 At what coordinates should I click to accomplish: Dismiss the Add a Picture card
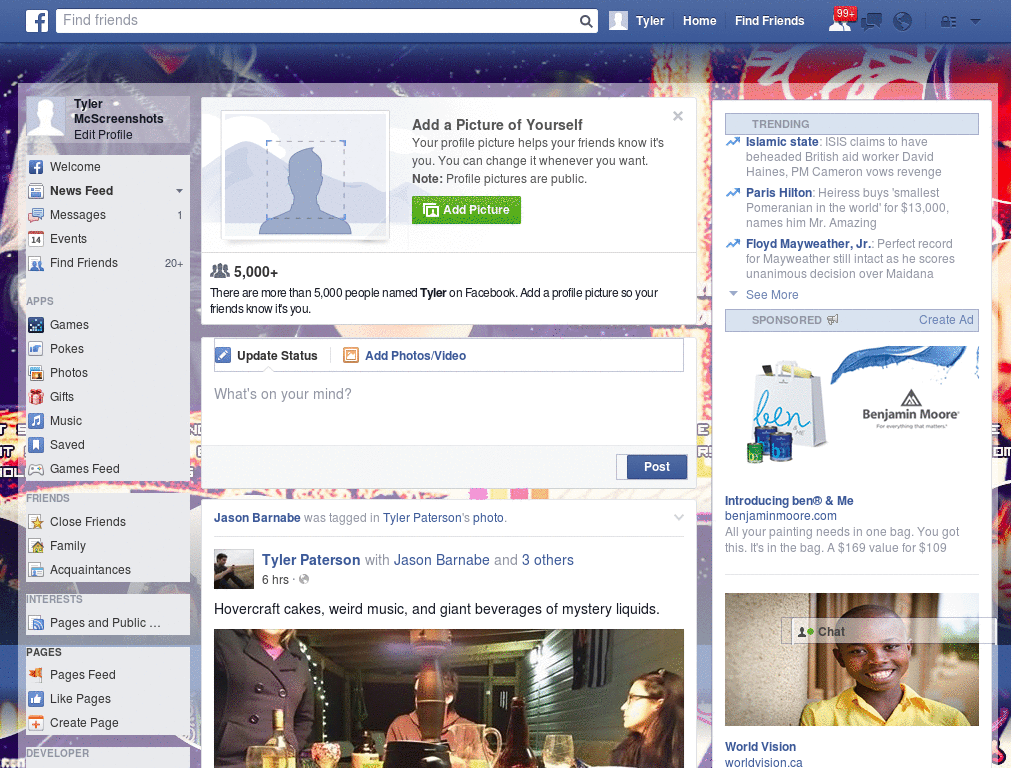pyautogui.click(x=678, y=116)
